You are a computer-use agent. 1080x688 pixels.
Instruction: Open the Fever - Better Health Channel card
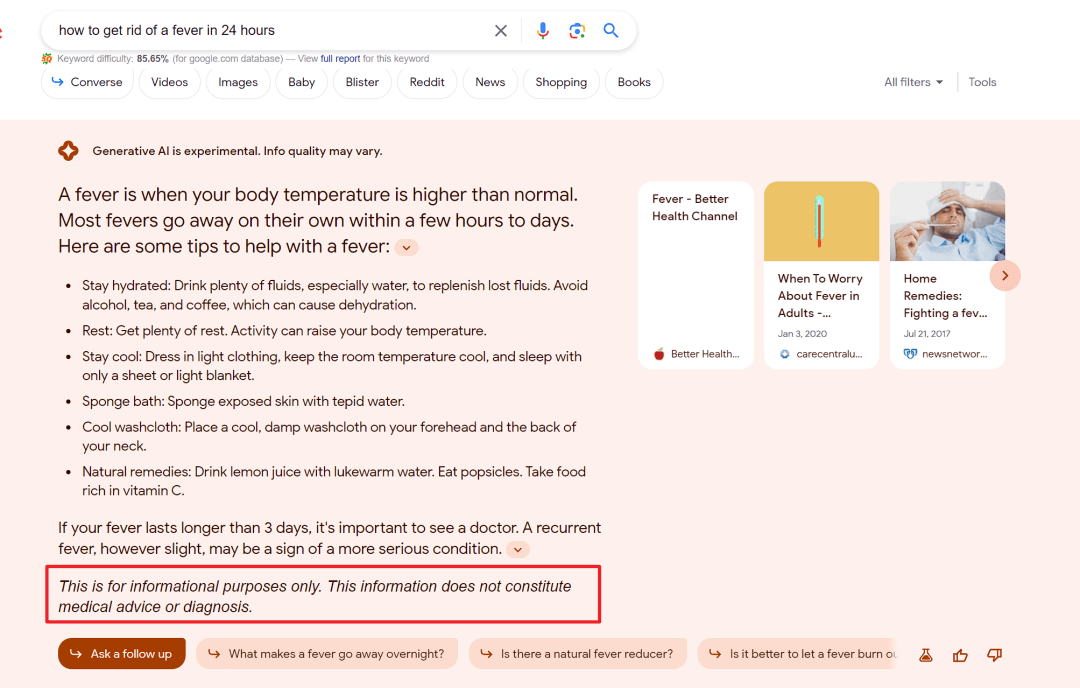click(696, 275)
